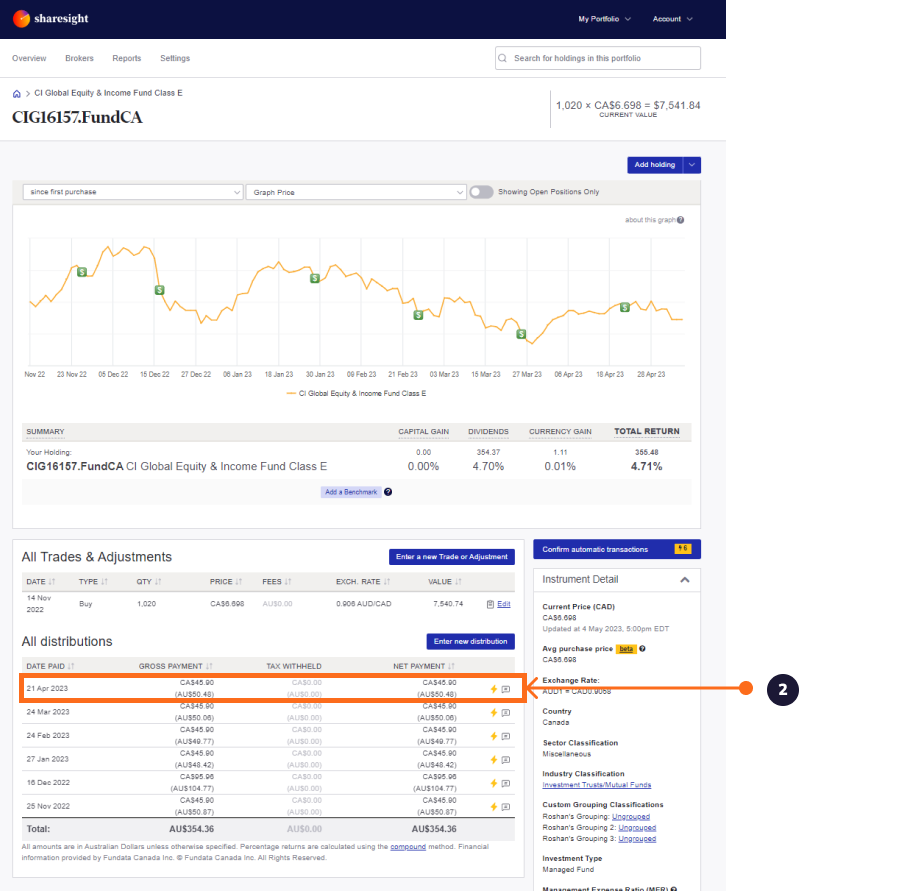This screenshot has width=917, height=891.
Task: Click first dividend marker near 23 Nov 22
Action: coord(82,272)
